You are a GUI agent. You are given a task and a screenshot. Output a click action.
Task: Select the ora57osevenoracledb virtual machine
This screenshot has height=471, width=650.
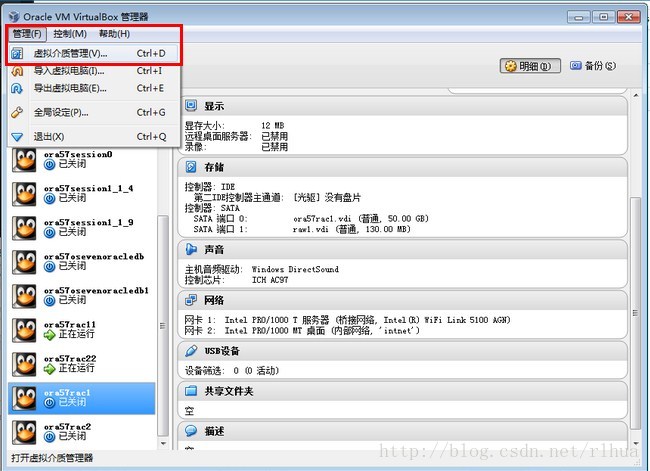tap(82, 262)
